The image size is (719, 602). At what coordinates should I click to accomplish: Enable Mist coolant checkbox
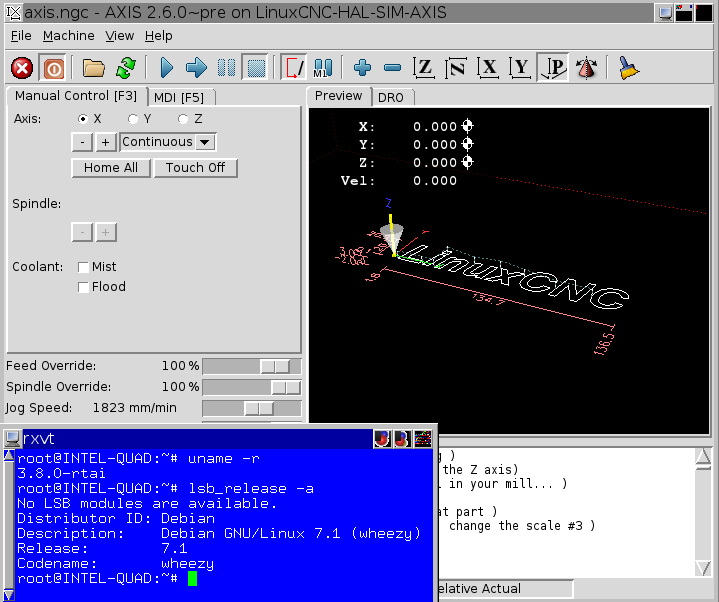coord(83,267)
